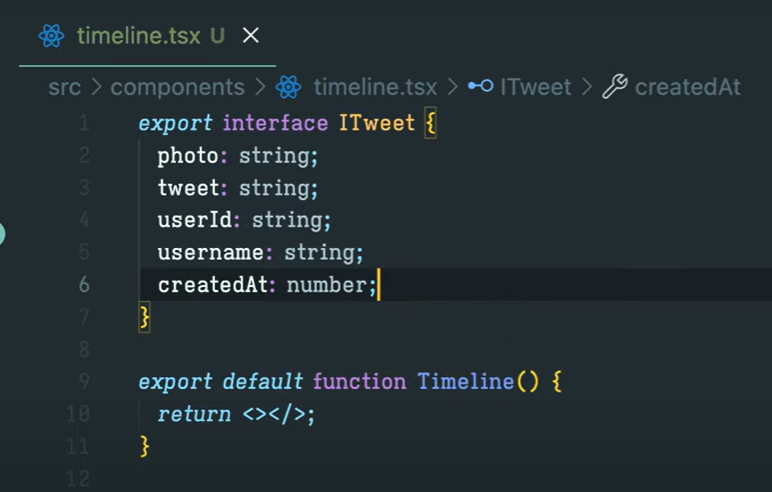
Task: Place cursor on the Timeline function name
Action: click(x=465, y=382)
